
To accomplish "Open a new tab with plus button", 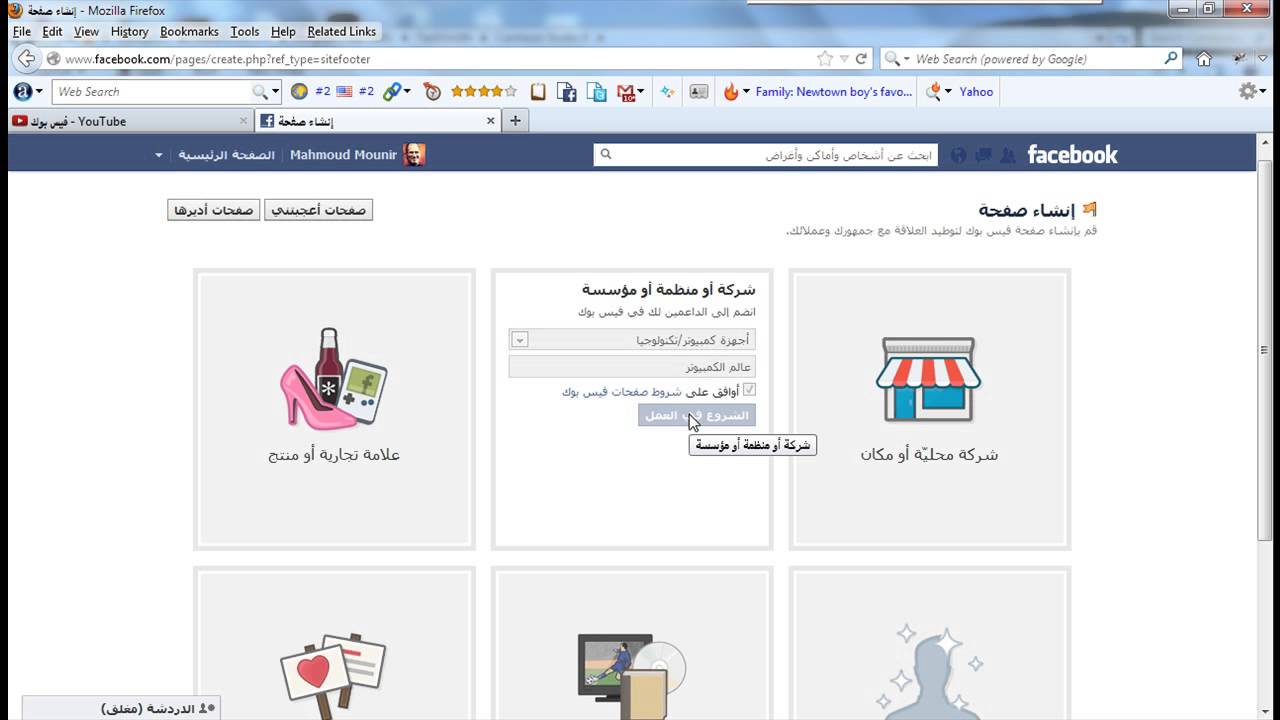I will pyautogui.click(x=515, y=121).
